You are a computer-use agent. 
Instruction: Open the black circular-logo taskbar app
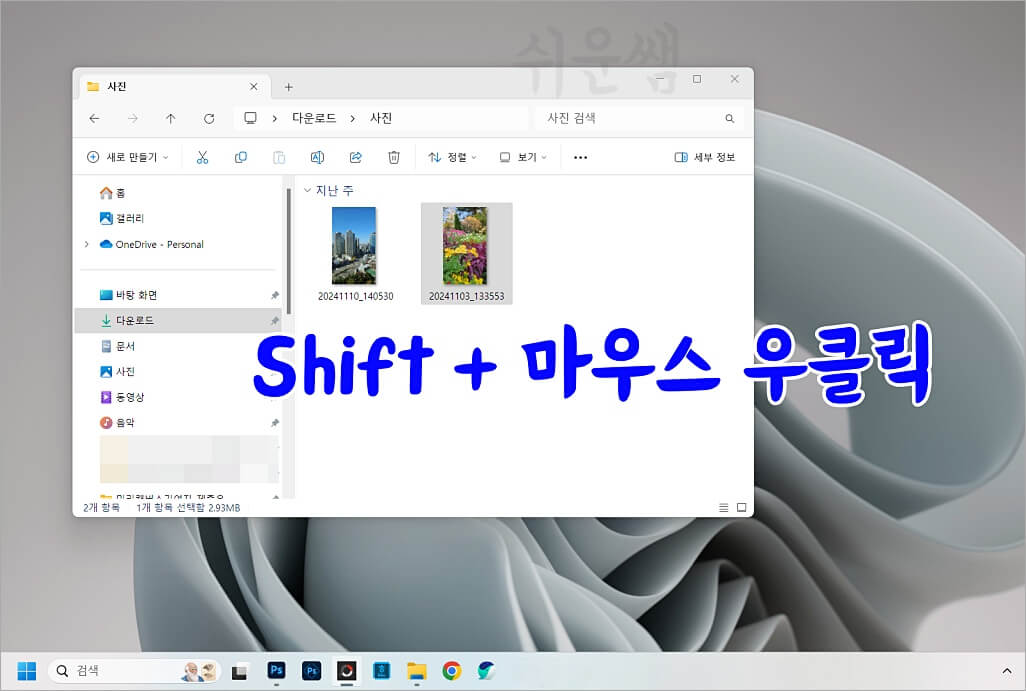coord(347,671)
